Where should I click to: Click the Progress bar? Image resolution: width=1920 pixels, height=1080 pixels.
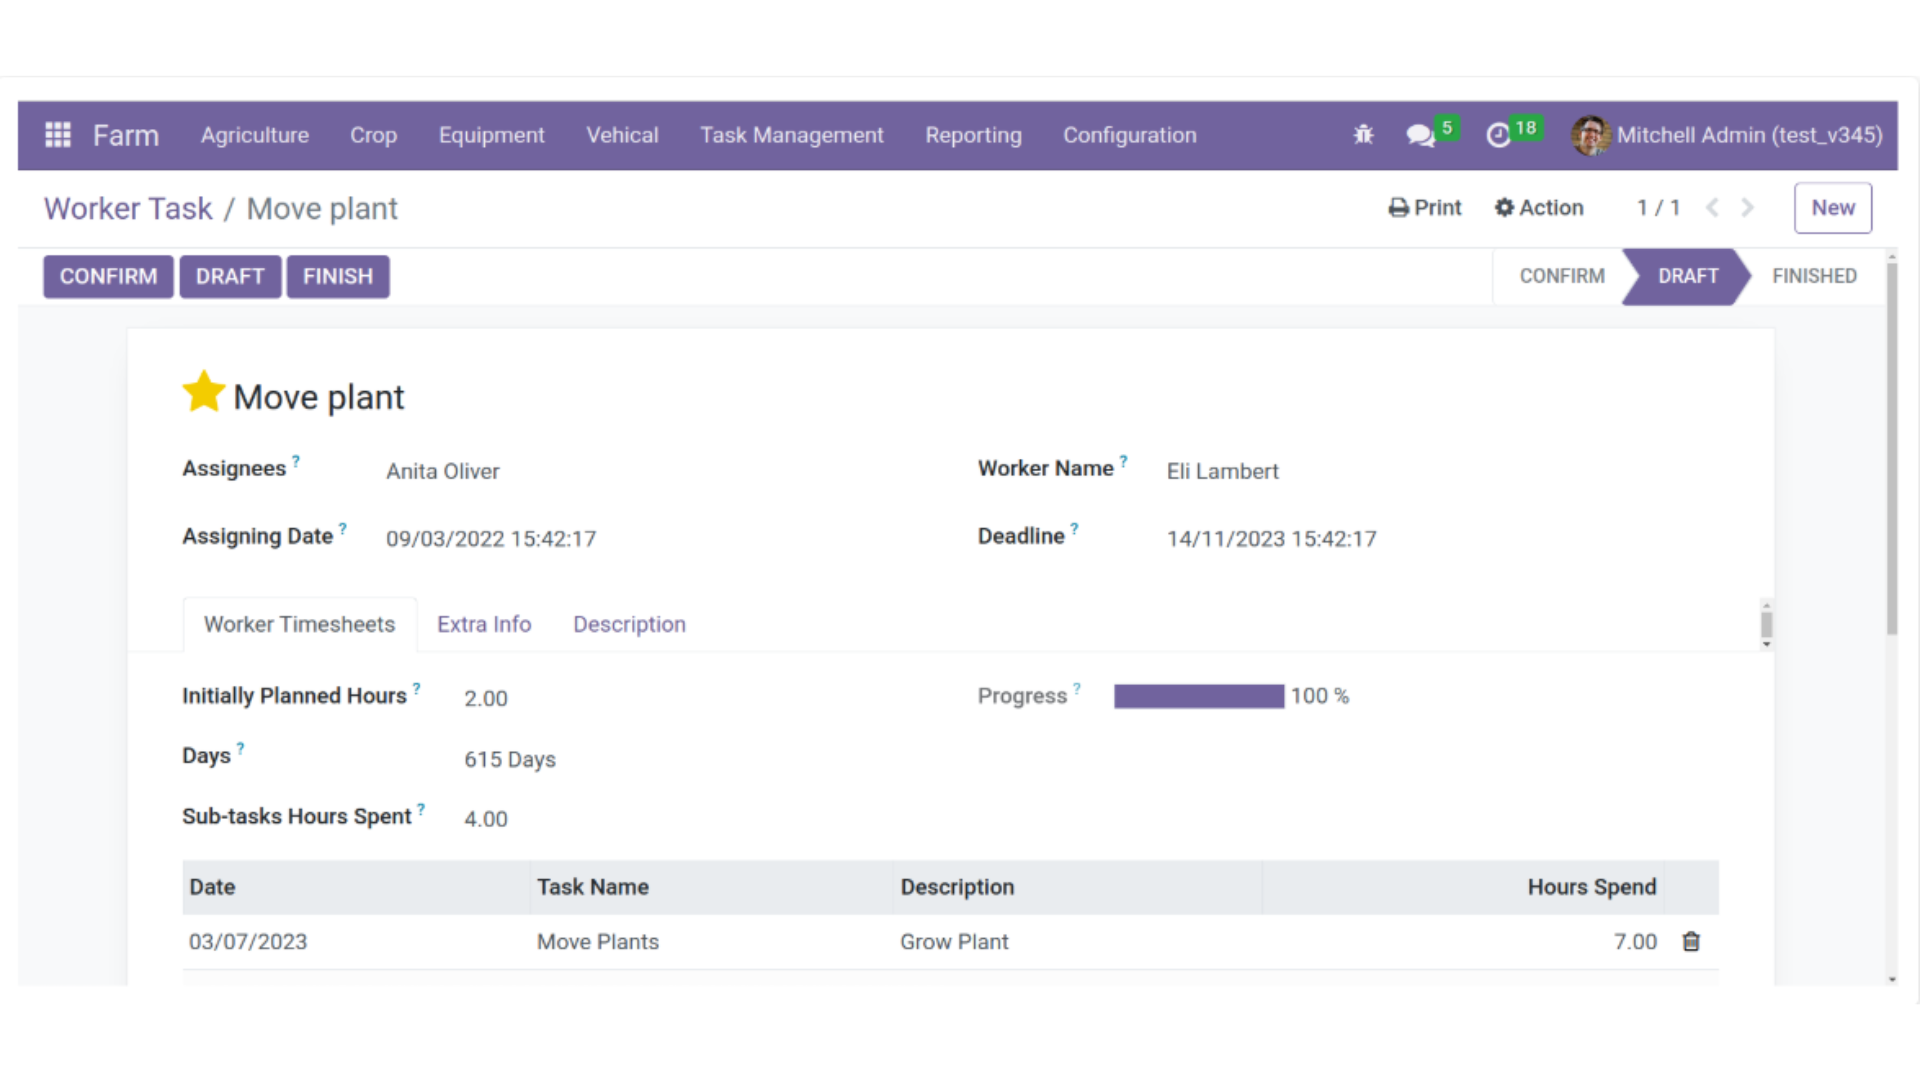(1198, 696)
